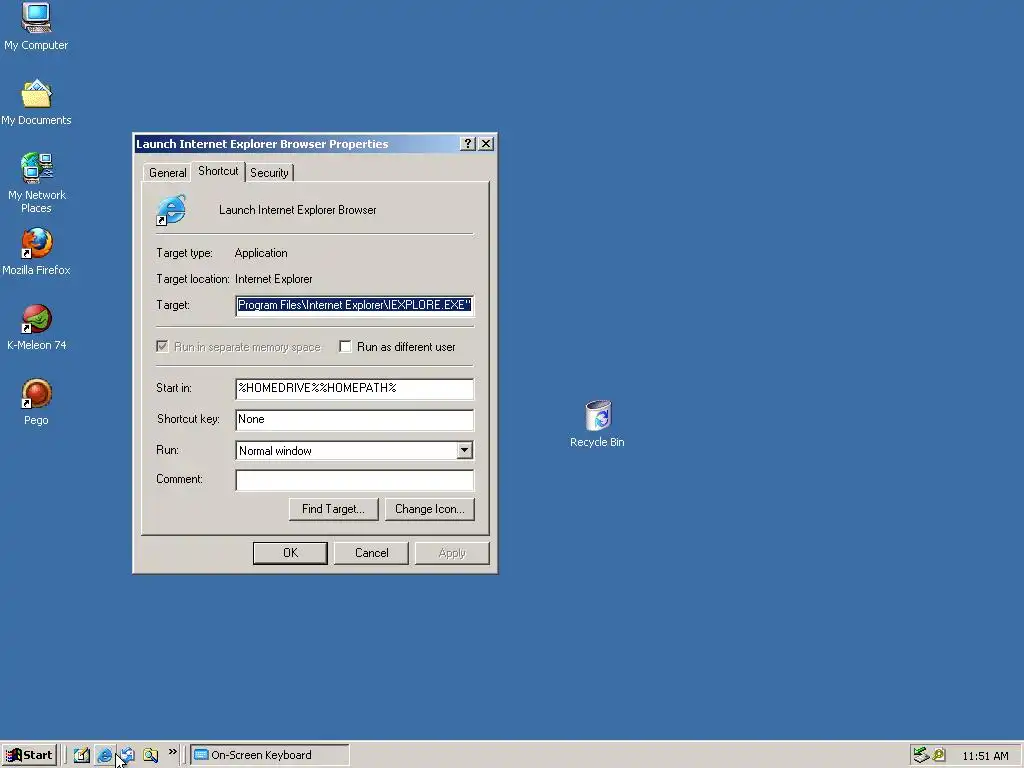Select the Shortcut tab

click(218, 171)
